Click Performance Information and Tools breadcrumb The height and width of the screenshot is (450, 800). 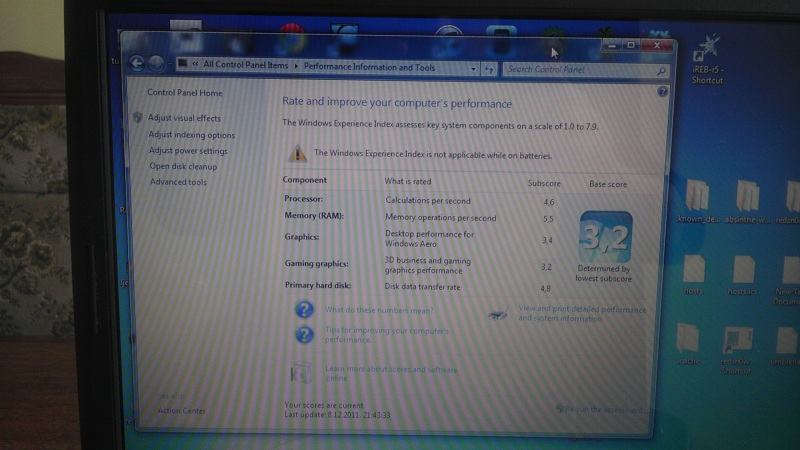click(369, 67)
